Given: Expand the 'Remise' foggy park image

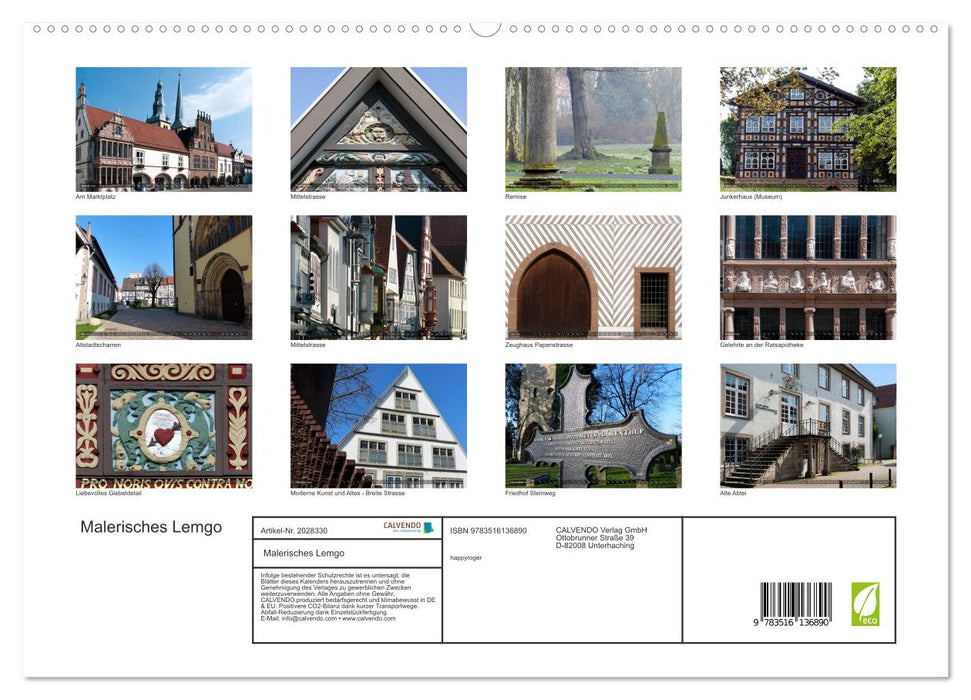Looking at the screenshot, I should tap(593, 127).
